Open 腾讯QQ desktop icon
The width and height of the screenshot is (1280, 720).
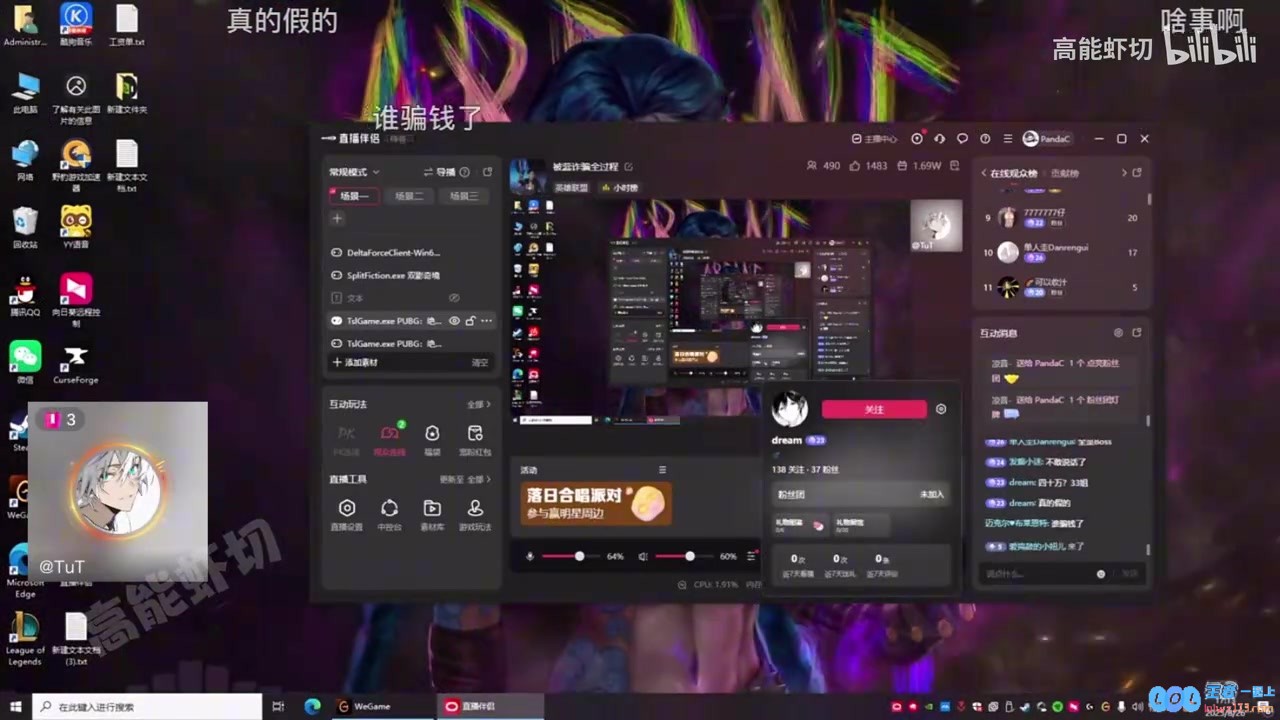(24, 297)
